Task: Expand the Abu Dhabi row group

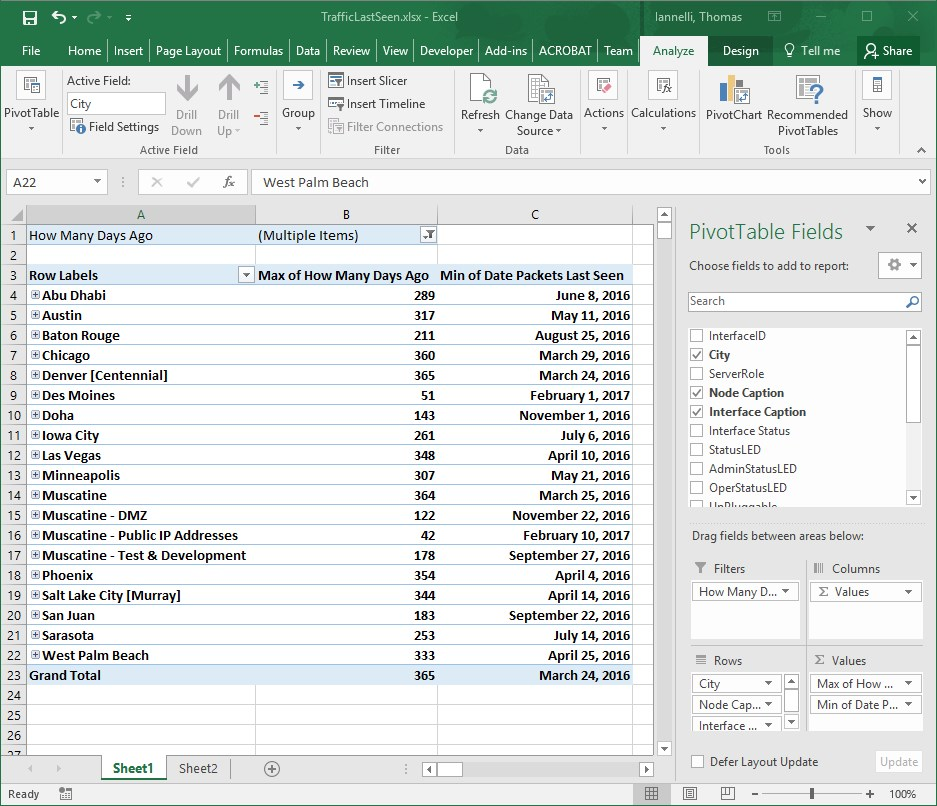Action: coord(35,295)
